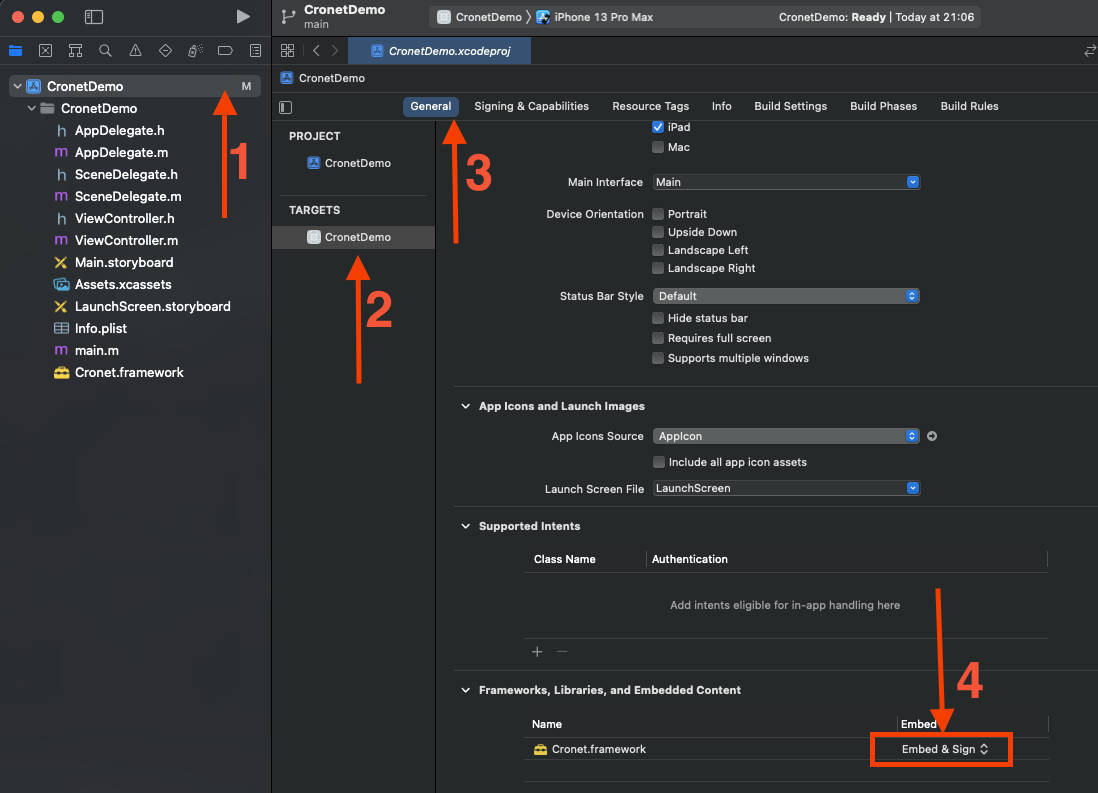Check Hide status bar
Image resolution: width=1098 pixels, height=793 pixels.
coord(658,318)
